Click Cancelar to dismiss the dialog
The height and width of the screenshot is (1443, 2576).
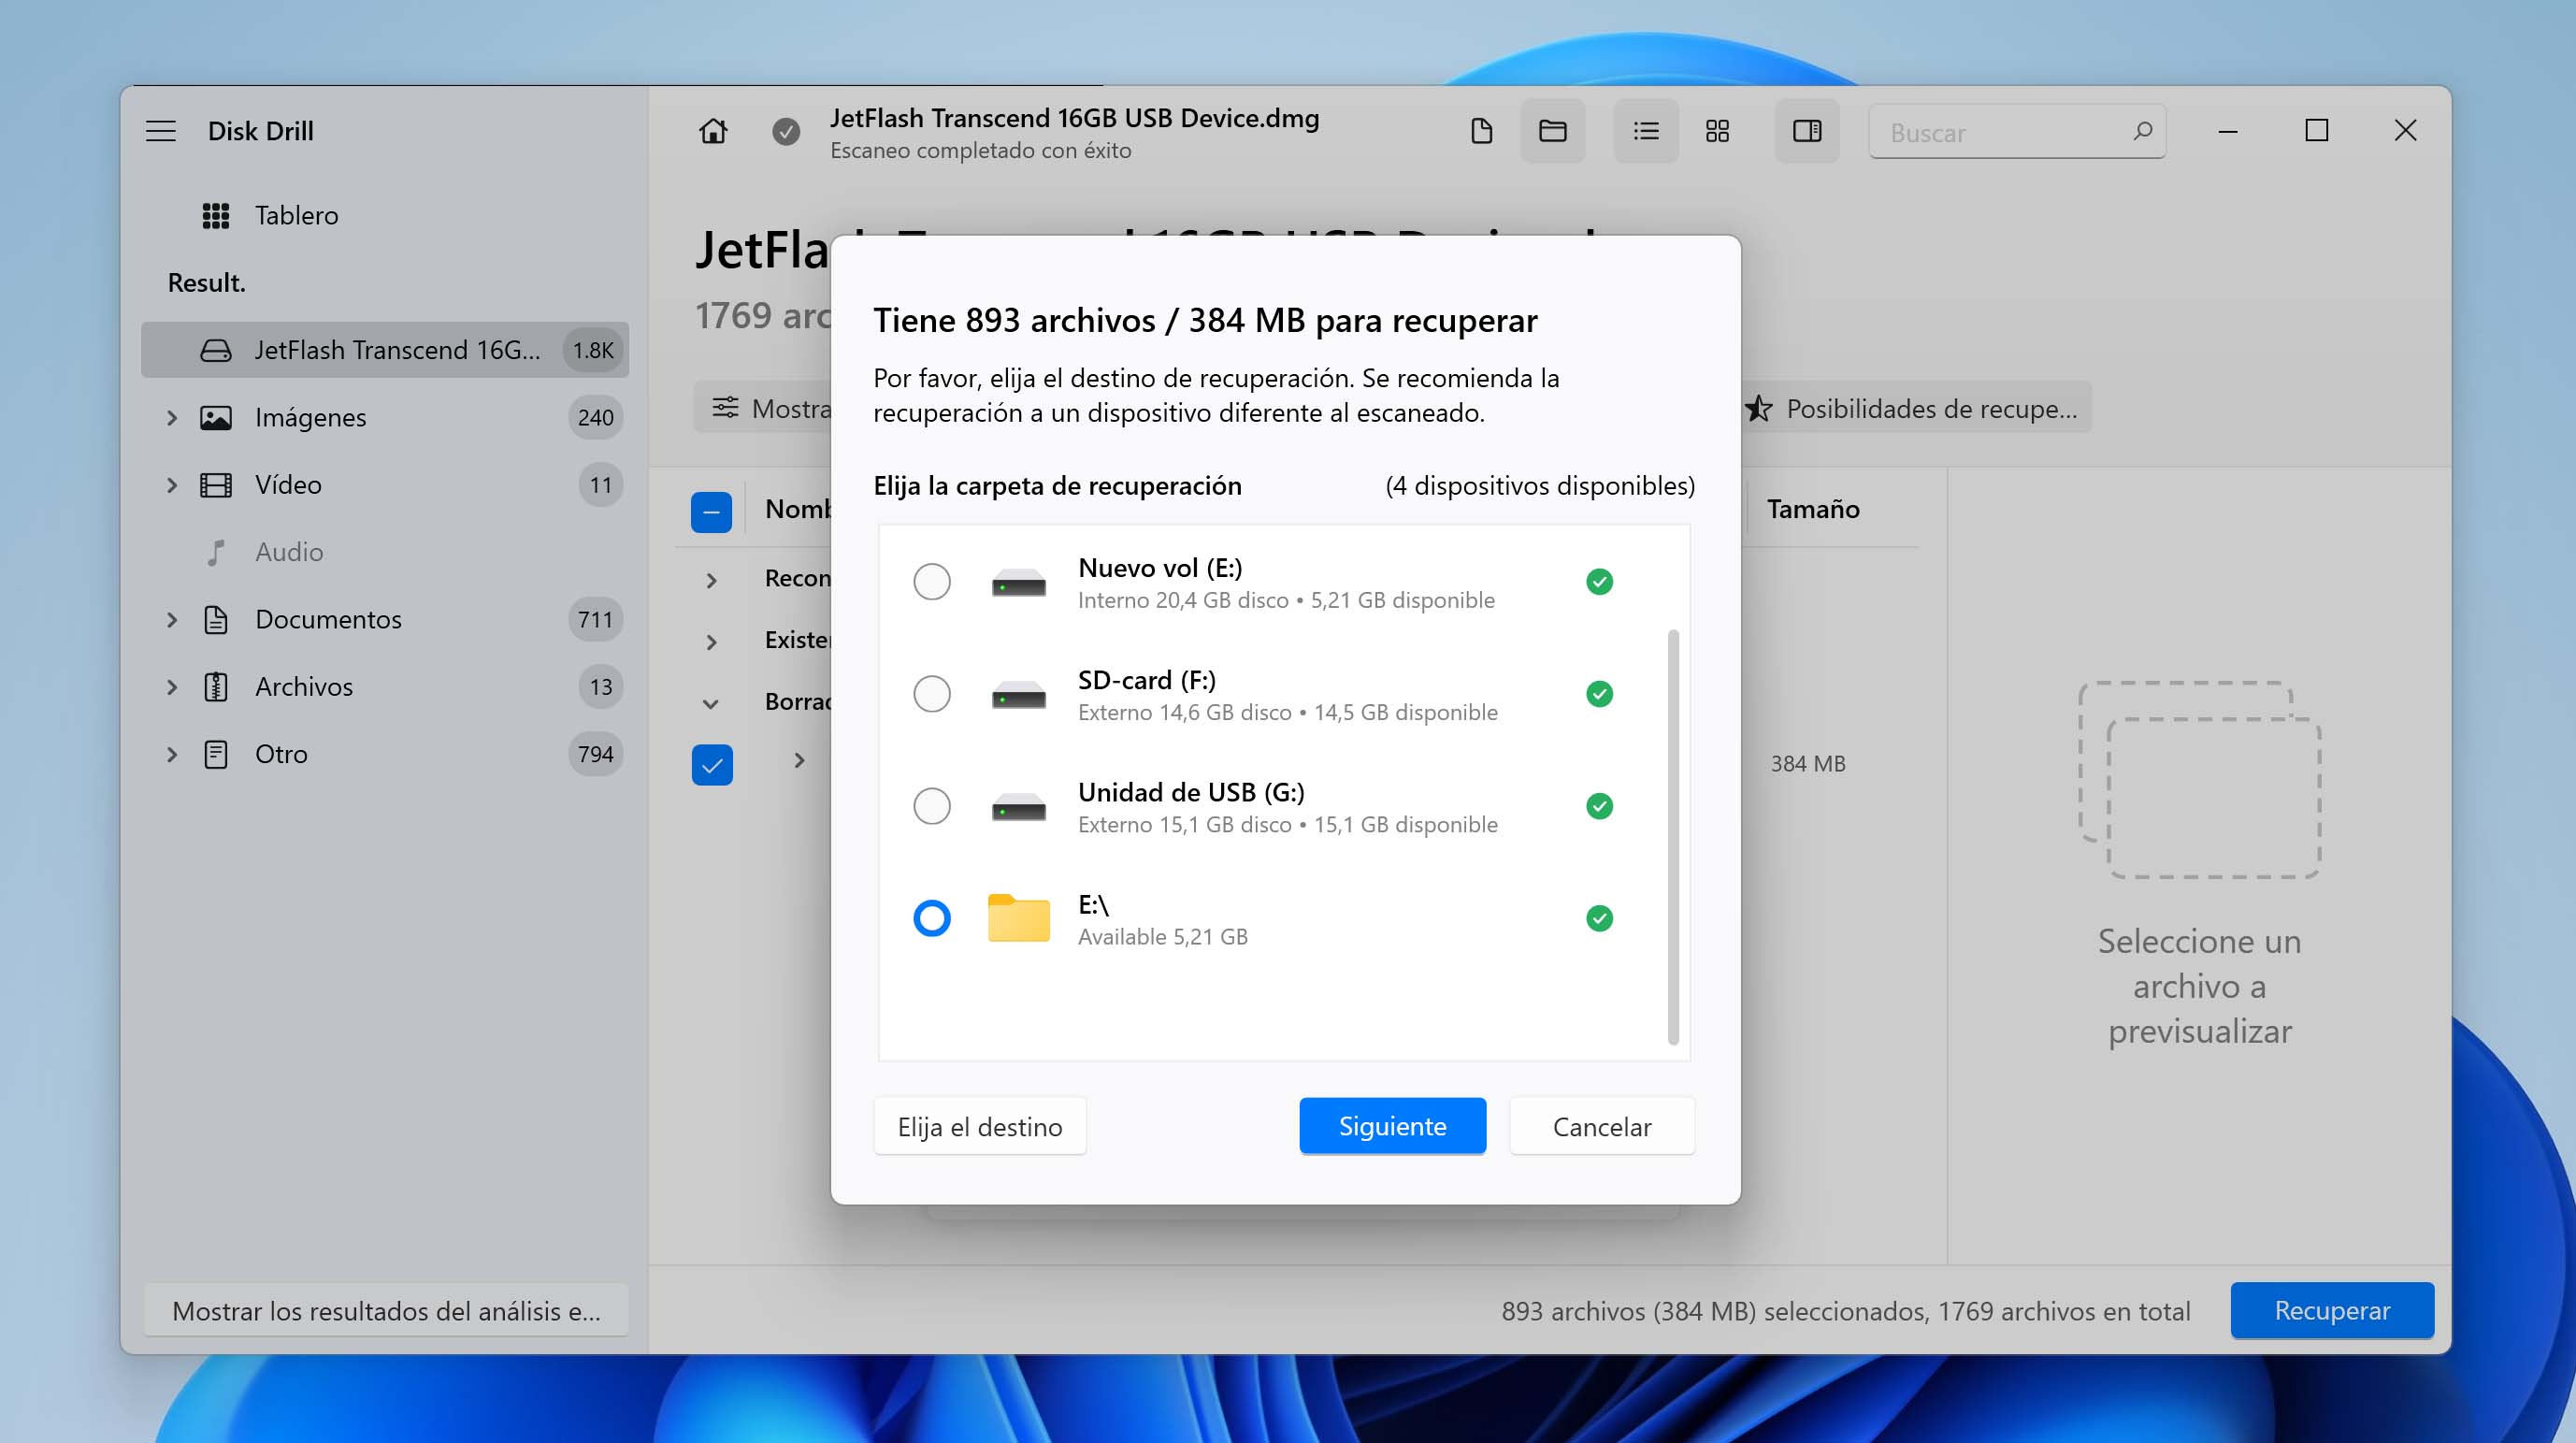point(1601,1126)
